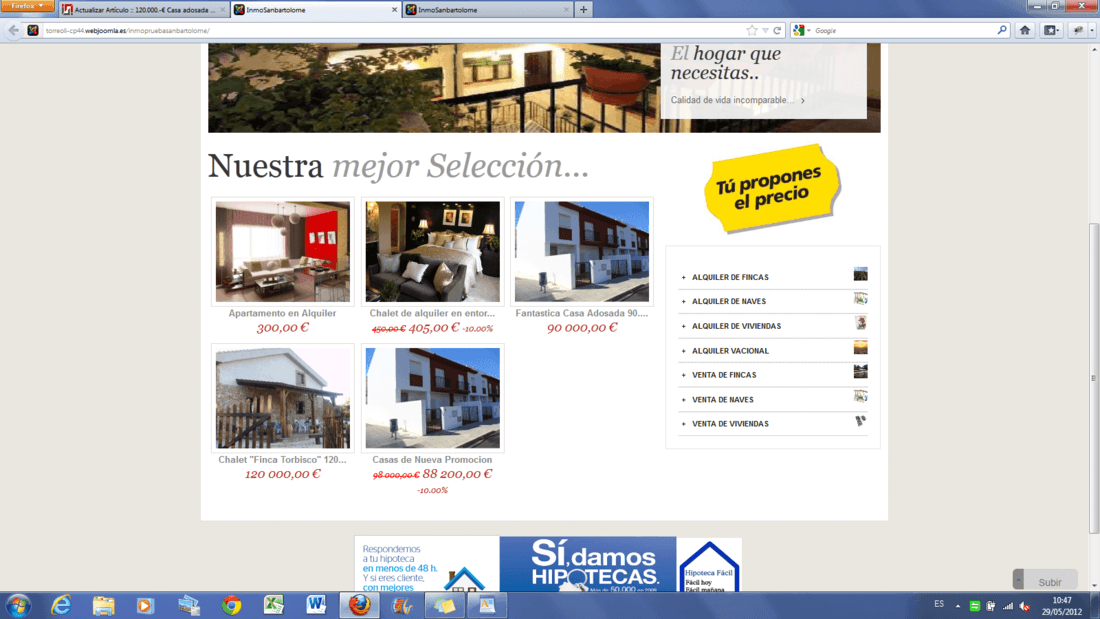Open Windows Explorer folder from taskbar
The height and width of the screenshot is (619, 1100).
coord(103,605)
